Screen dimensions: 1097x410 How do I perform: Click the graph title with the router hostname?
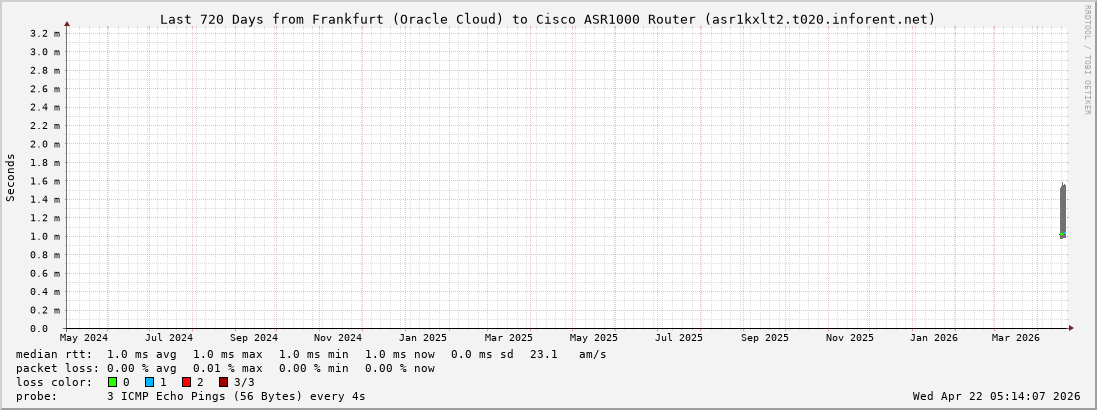548,19
